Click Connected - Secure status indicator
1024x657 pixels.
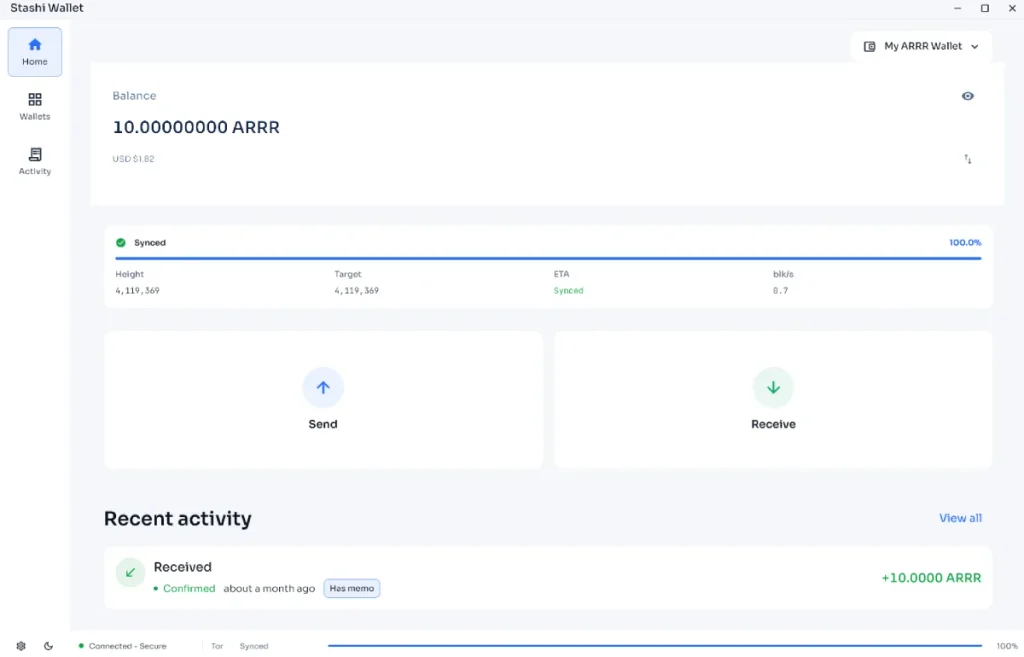(x=123, y=646)
